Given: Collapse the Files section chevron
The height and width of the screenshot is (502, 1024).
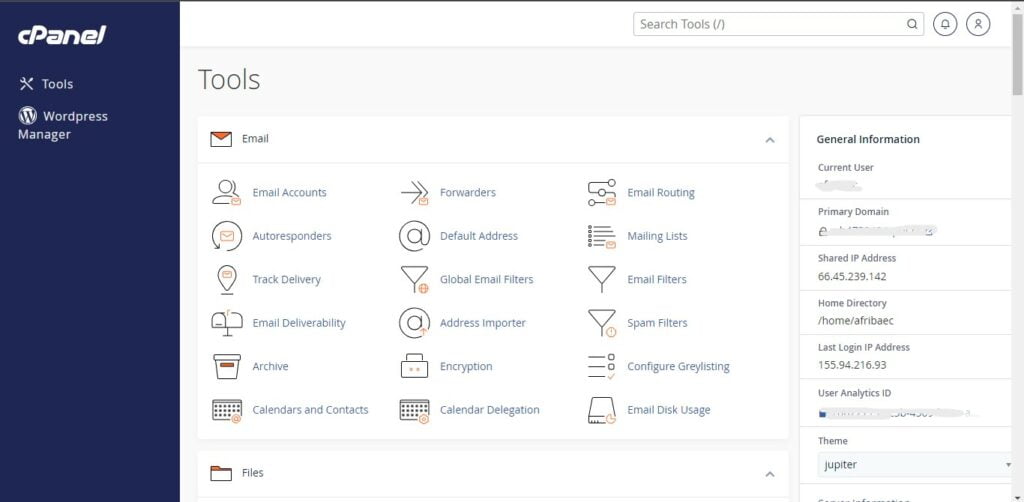Looking at the screenshot, I should click(769, 474).
